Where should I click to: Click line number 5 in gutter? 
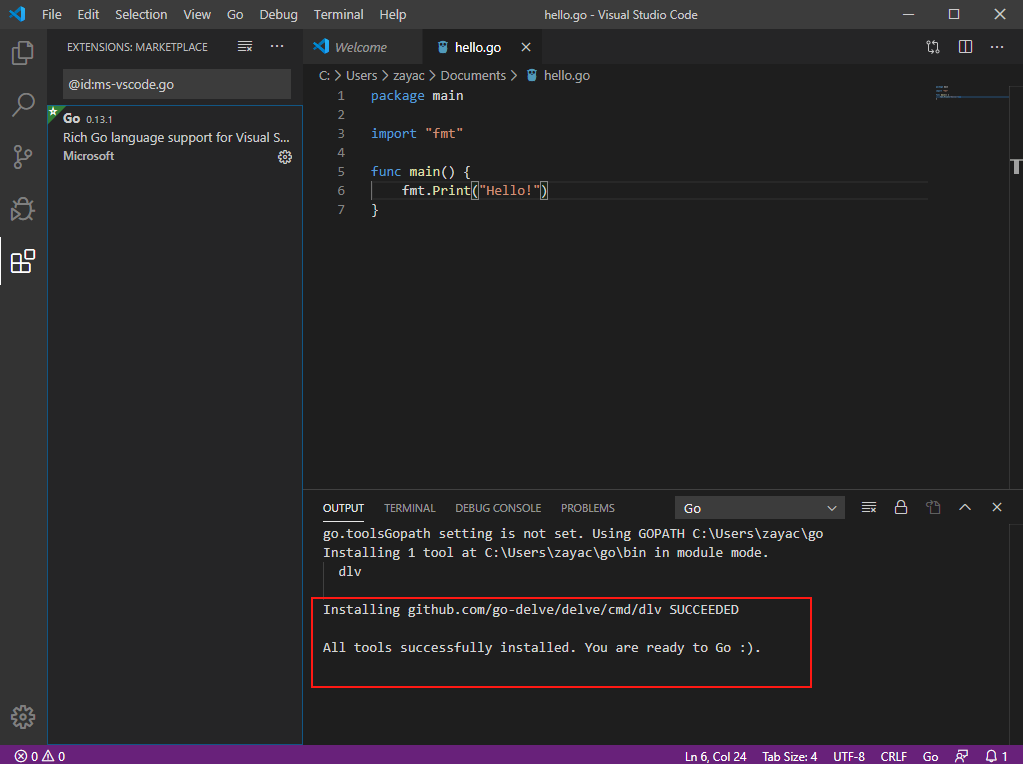coord(341,172)
